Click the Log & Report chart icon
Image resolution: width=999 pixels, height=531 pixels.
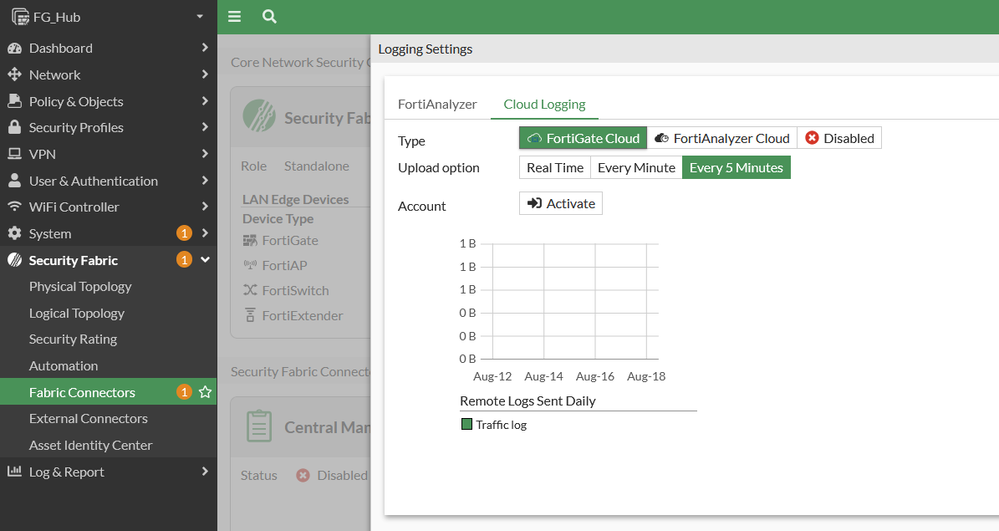pos(14,472)
